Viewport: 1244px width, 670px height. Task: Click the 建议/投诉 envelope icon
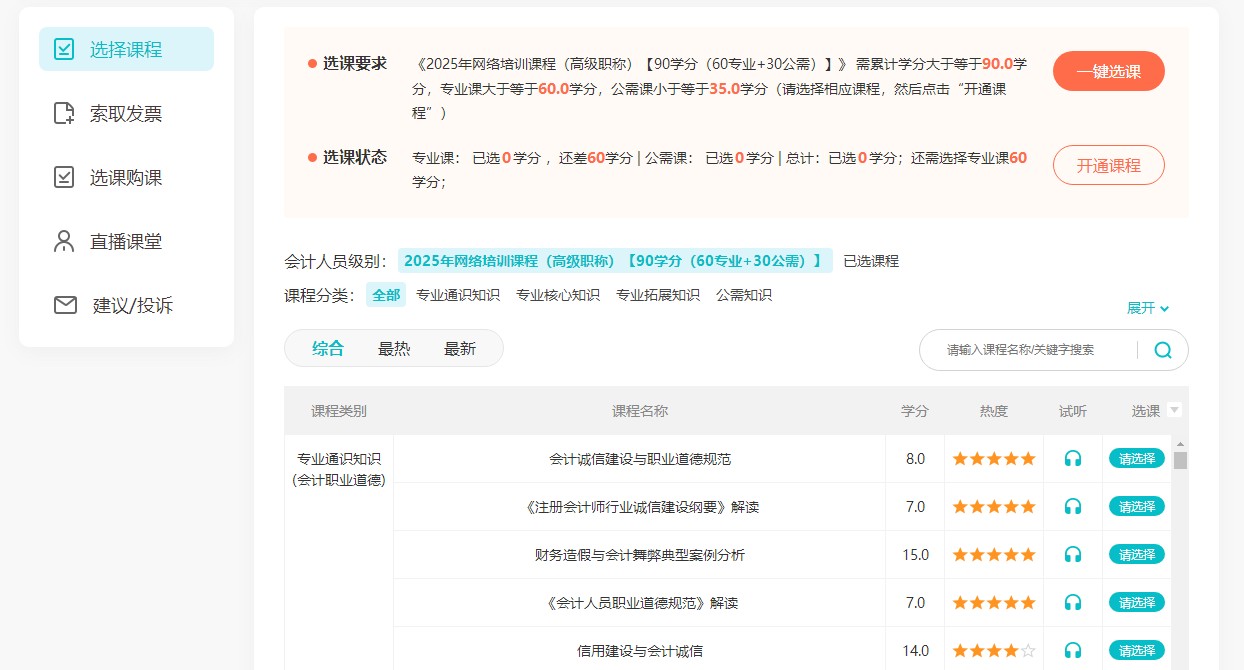click(x=64, y=305)
